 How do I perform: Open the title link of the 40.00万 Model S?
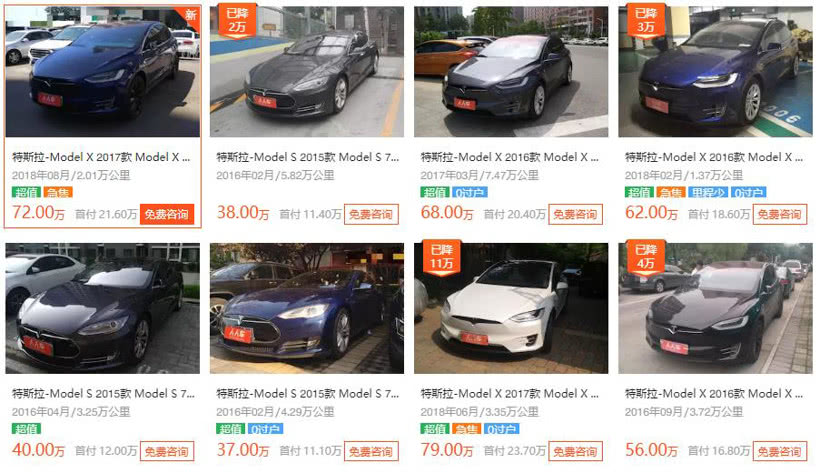pos(103,394)
